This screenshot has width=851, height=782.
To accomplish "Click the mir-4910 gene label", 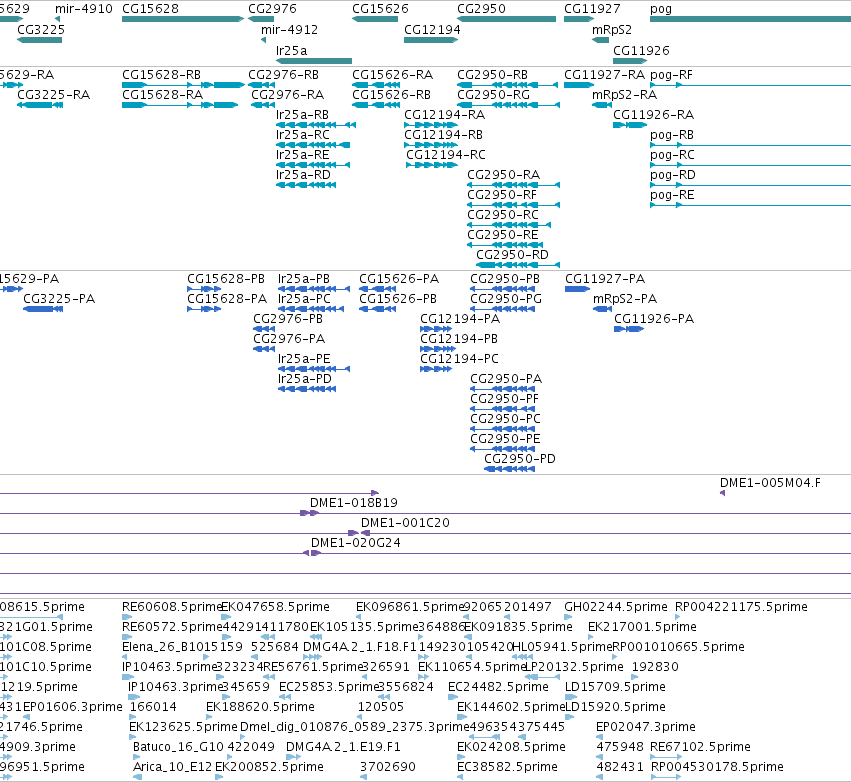I will 84,9.
